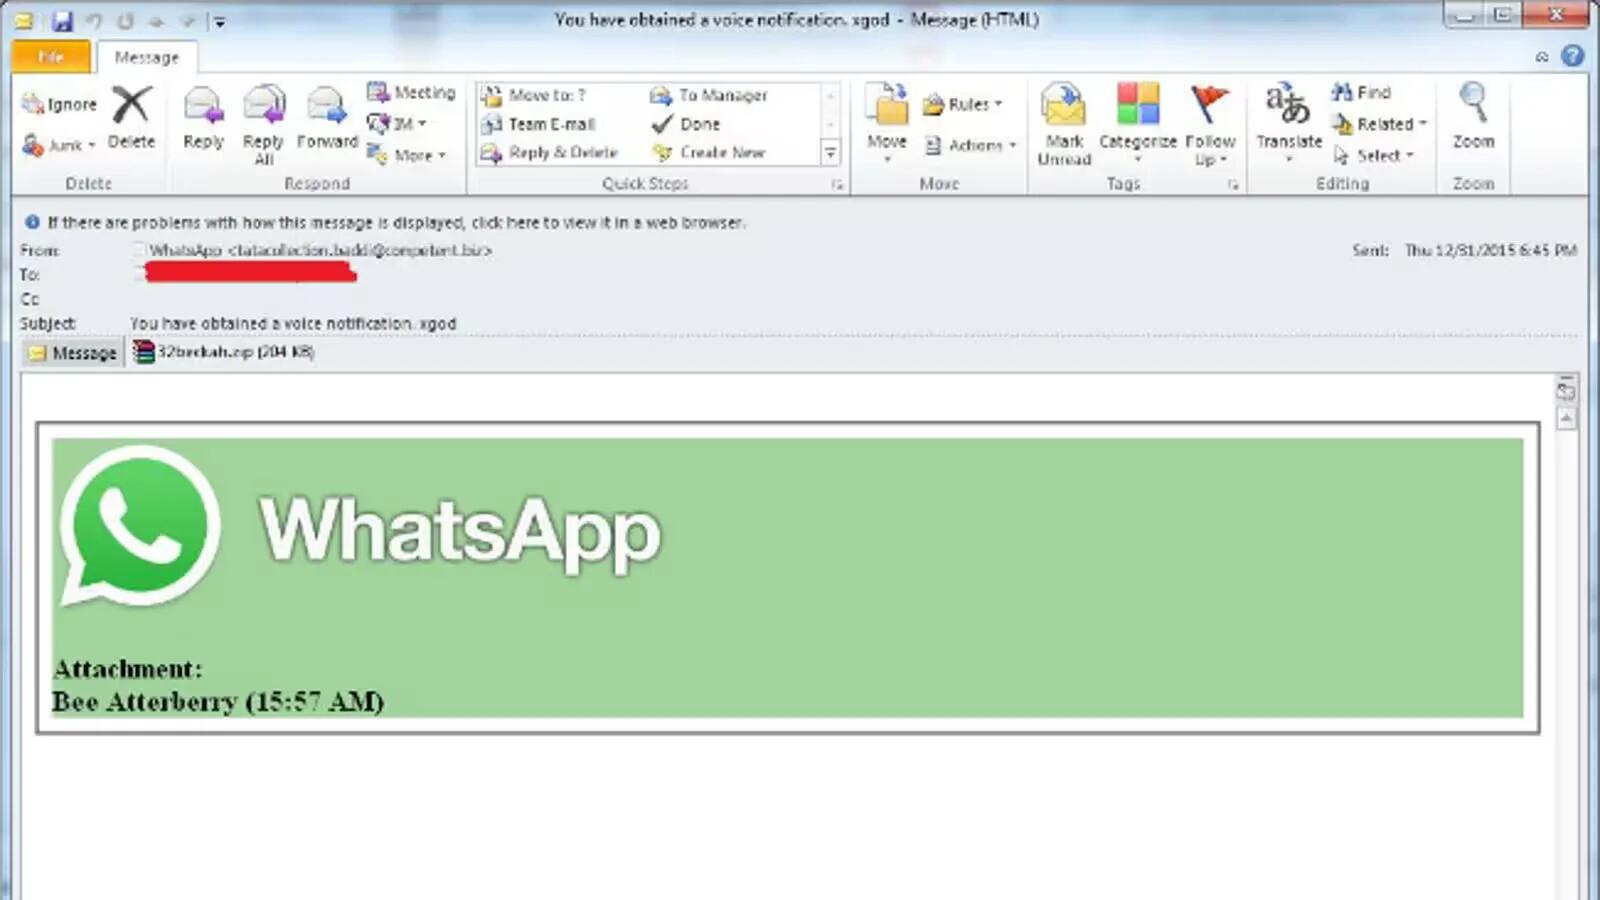1600x900 pixels.
Task: Click Reply All
Action: (x=264, y=124)
